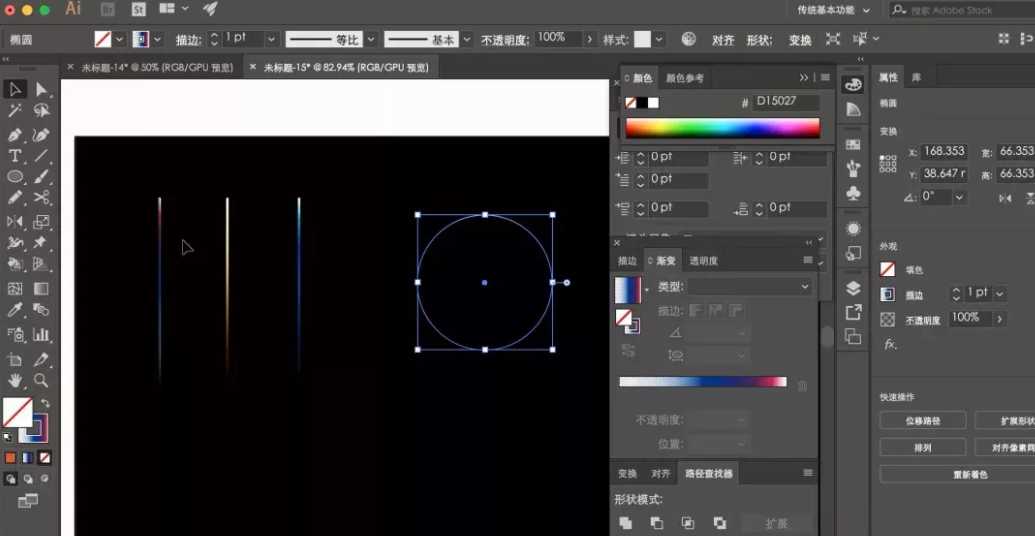Select the Eyedropper tool
Image resolution: width=1035 pixels, height=536 pixels.
tap(15, 310)
